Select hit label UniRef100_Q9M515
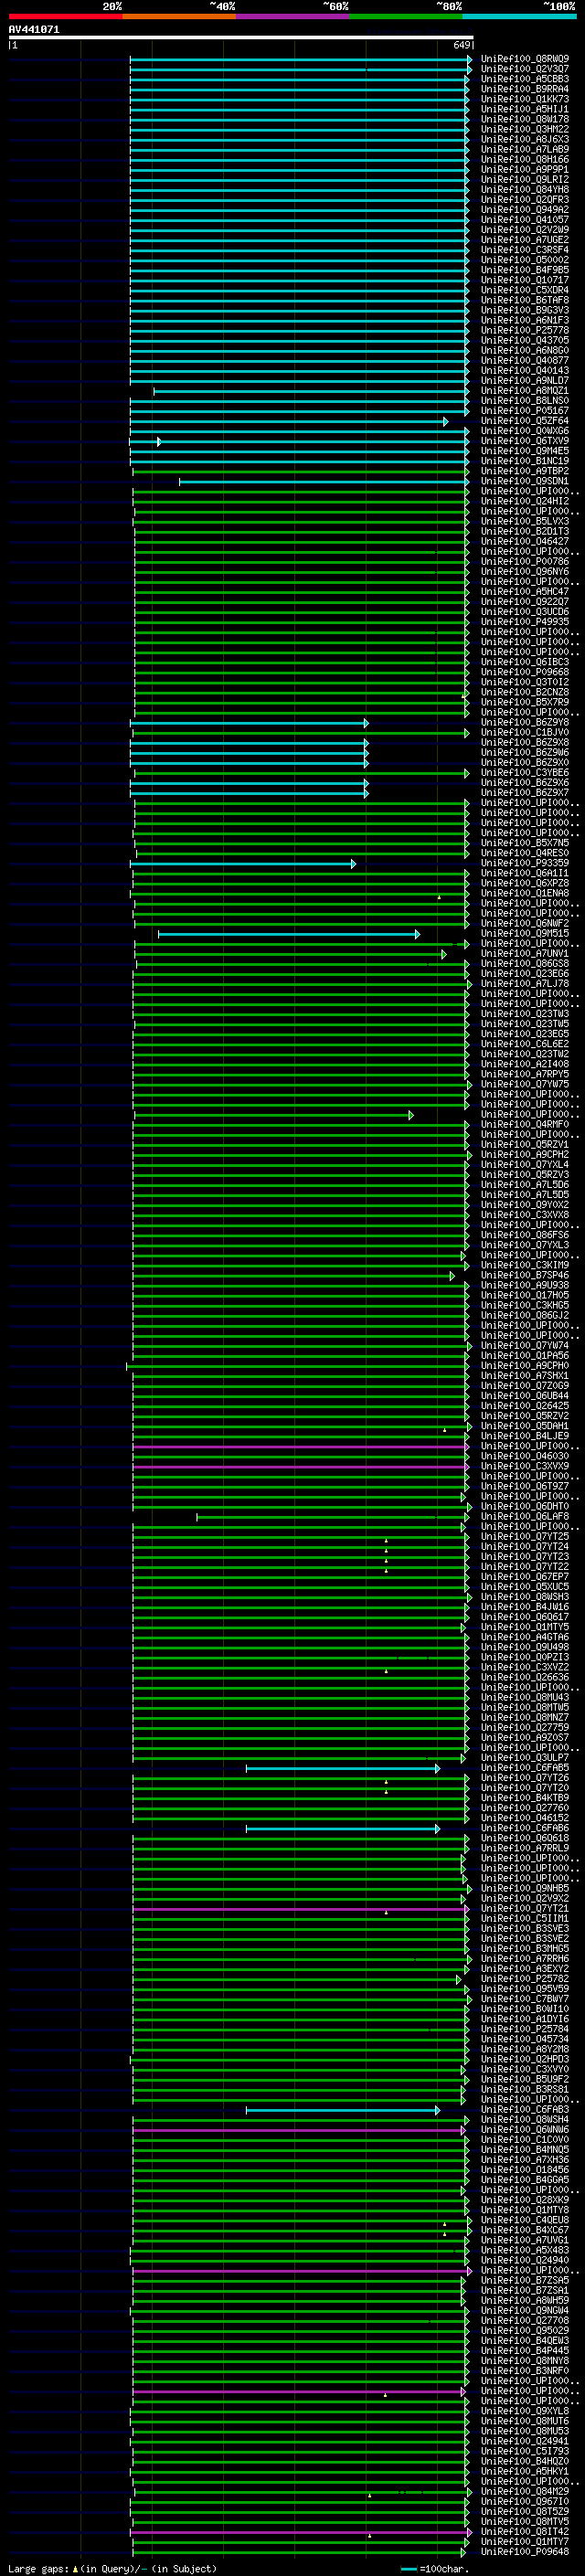This screenshot has width=585, height=2576. tap(525, 934)
